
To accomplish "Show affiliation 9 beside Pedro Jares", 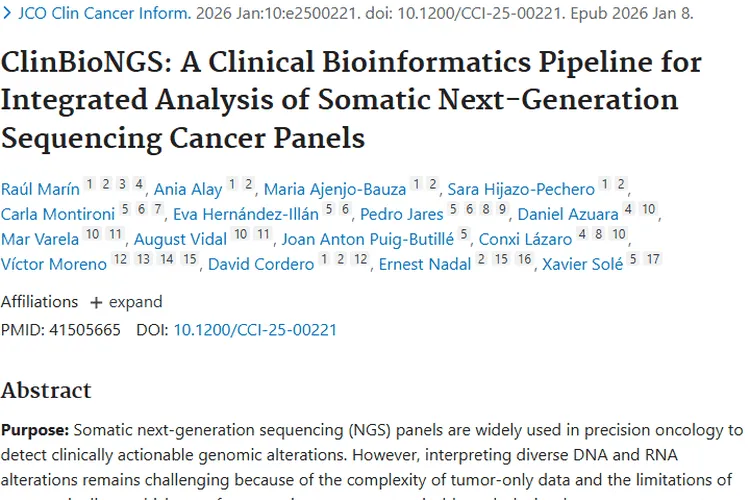I will pos(503,210).
